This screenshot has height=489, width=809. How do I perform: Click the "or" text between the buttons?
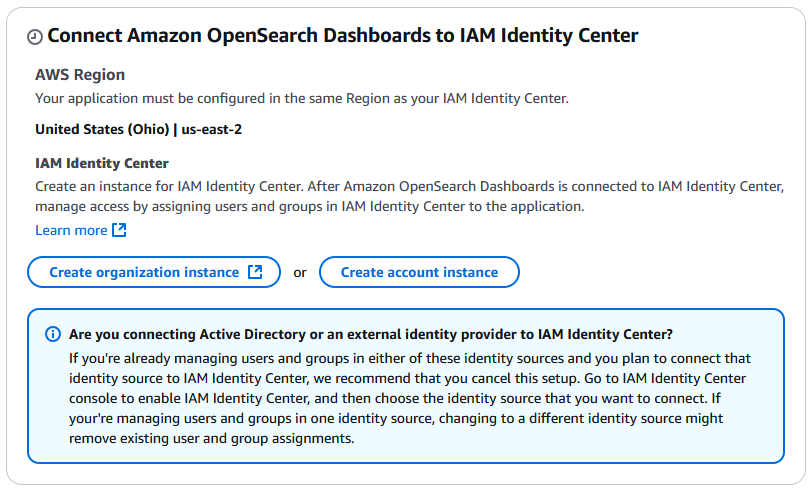click(x=300, y=273)
